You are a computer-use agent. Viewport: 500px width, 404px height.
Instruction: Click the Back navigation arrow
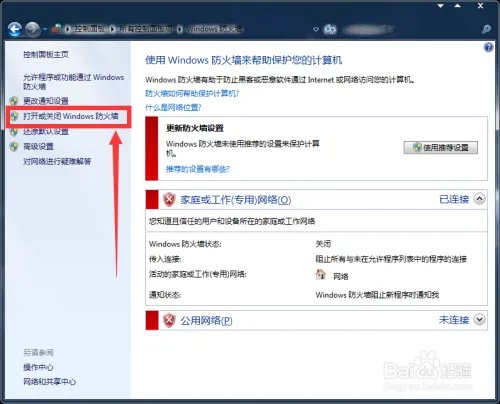pyautogui.click(x=15, y=29)
